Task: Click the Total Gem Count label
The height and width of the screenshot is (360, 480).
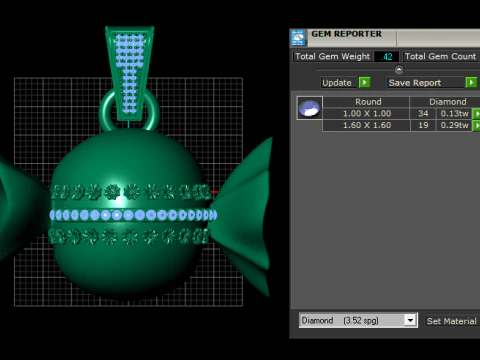Action: 441,56
